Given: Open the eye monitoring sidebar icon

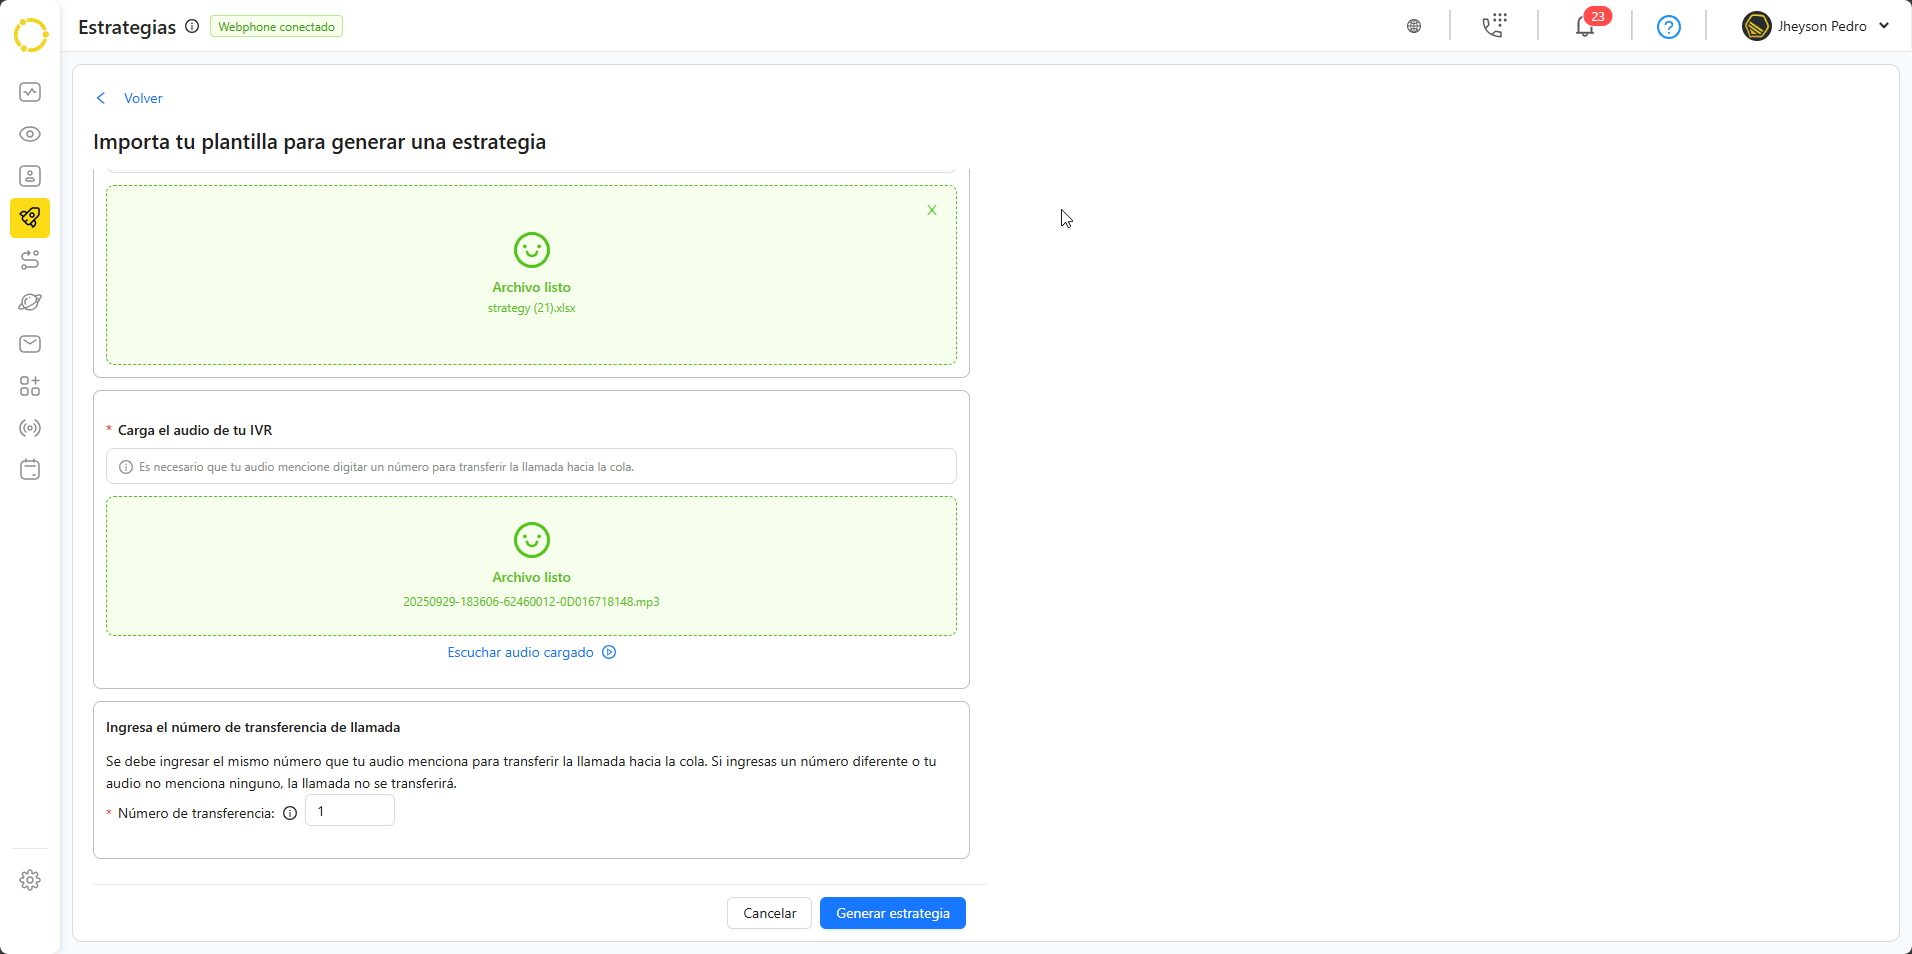Looking at the screenshot, I should [30, 134].
